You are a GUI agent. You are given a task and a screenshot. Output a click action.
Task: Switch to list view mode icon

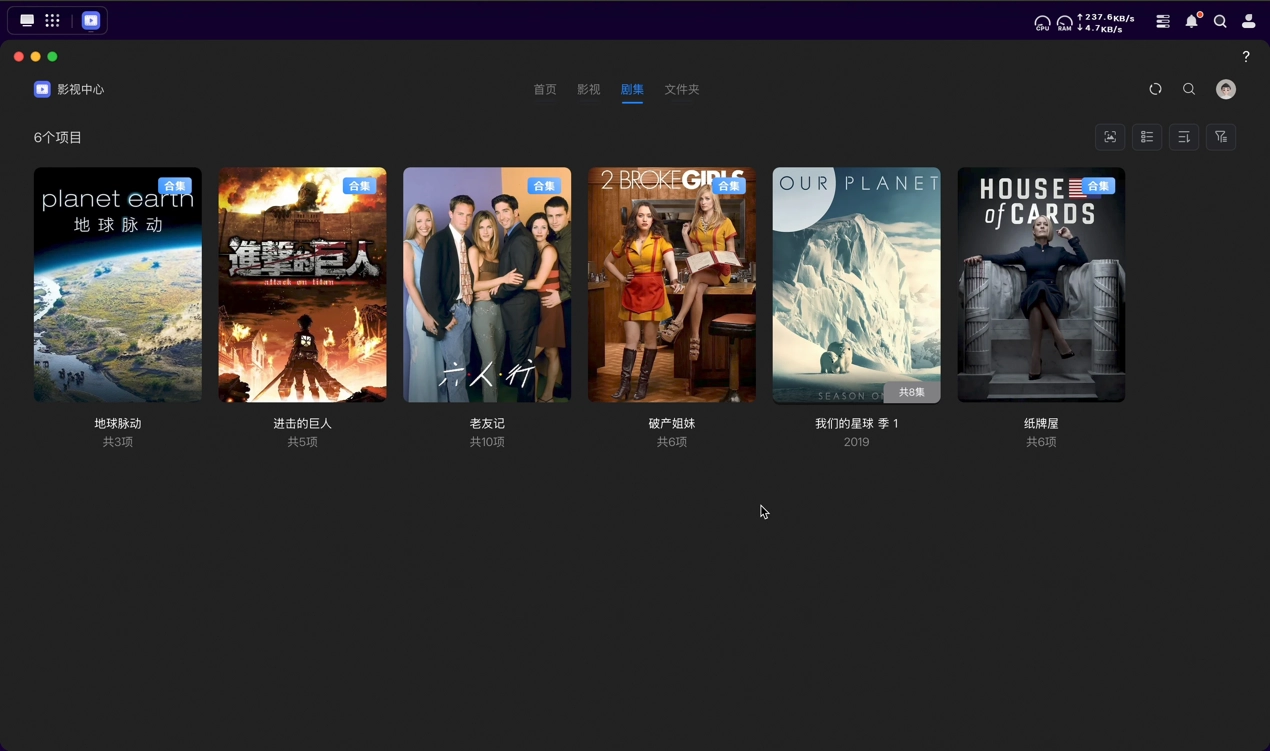(x=1147, y=137)
